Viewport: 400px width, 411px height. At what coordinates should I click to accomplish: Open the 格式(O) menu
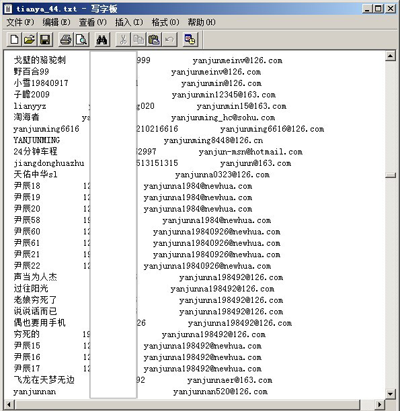pyautogui.click(x=165, y=22)
